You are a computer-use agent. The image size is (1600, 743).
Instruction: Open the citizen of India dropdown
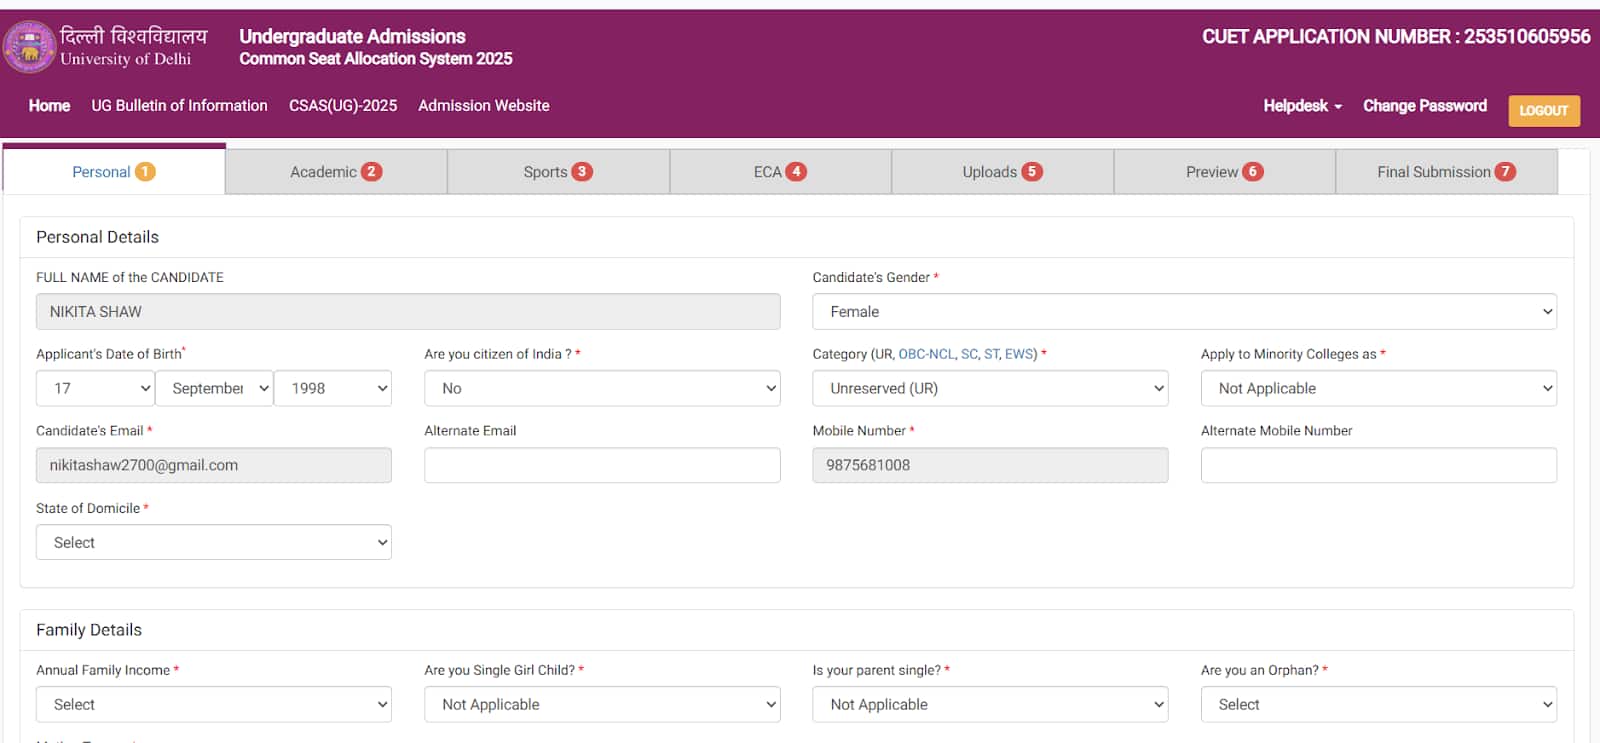point(602,388)
